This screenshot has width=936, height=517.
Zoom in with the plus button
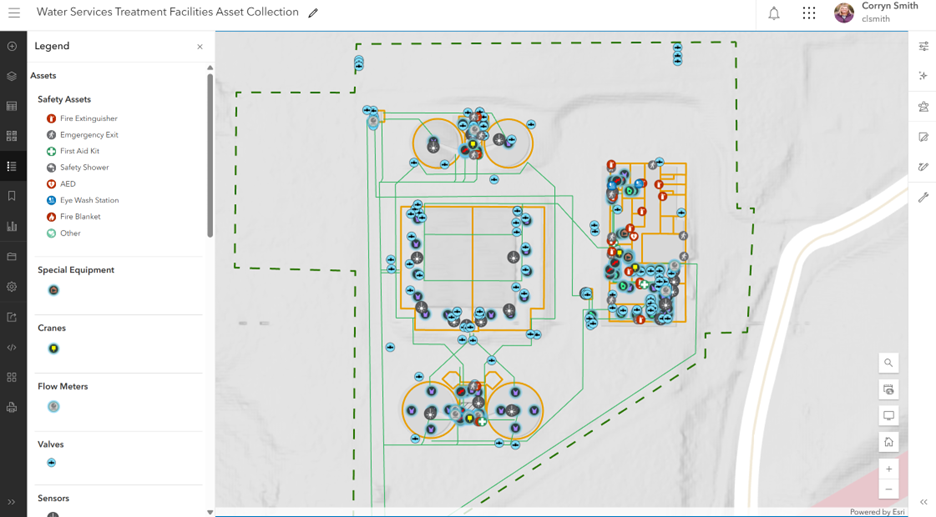pyautogui.click(x=888, y=469)
